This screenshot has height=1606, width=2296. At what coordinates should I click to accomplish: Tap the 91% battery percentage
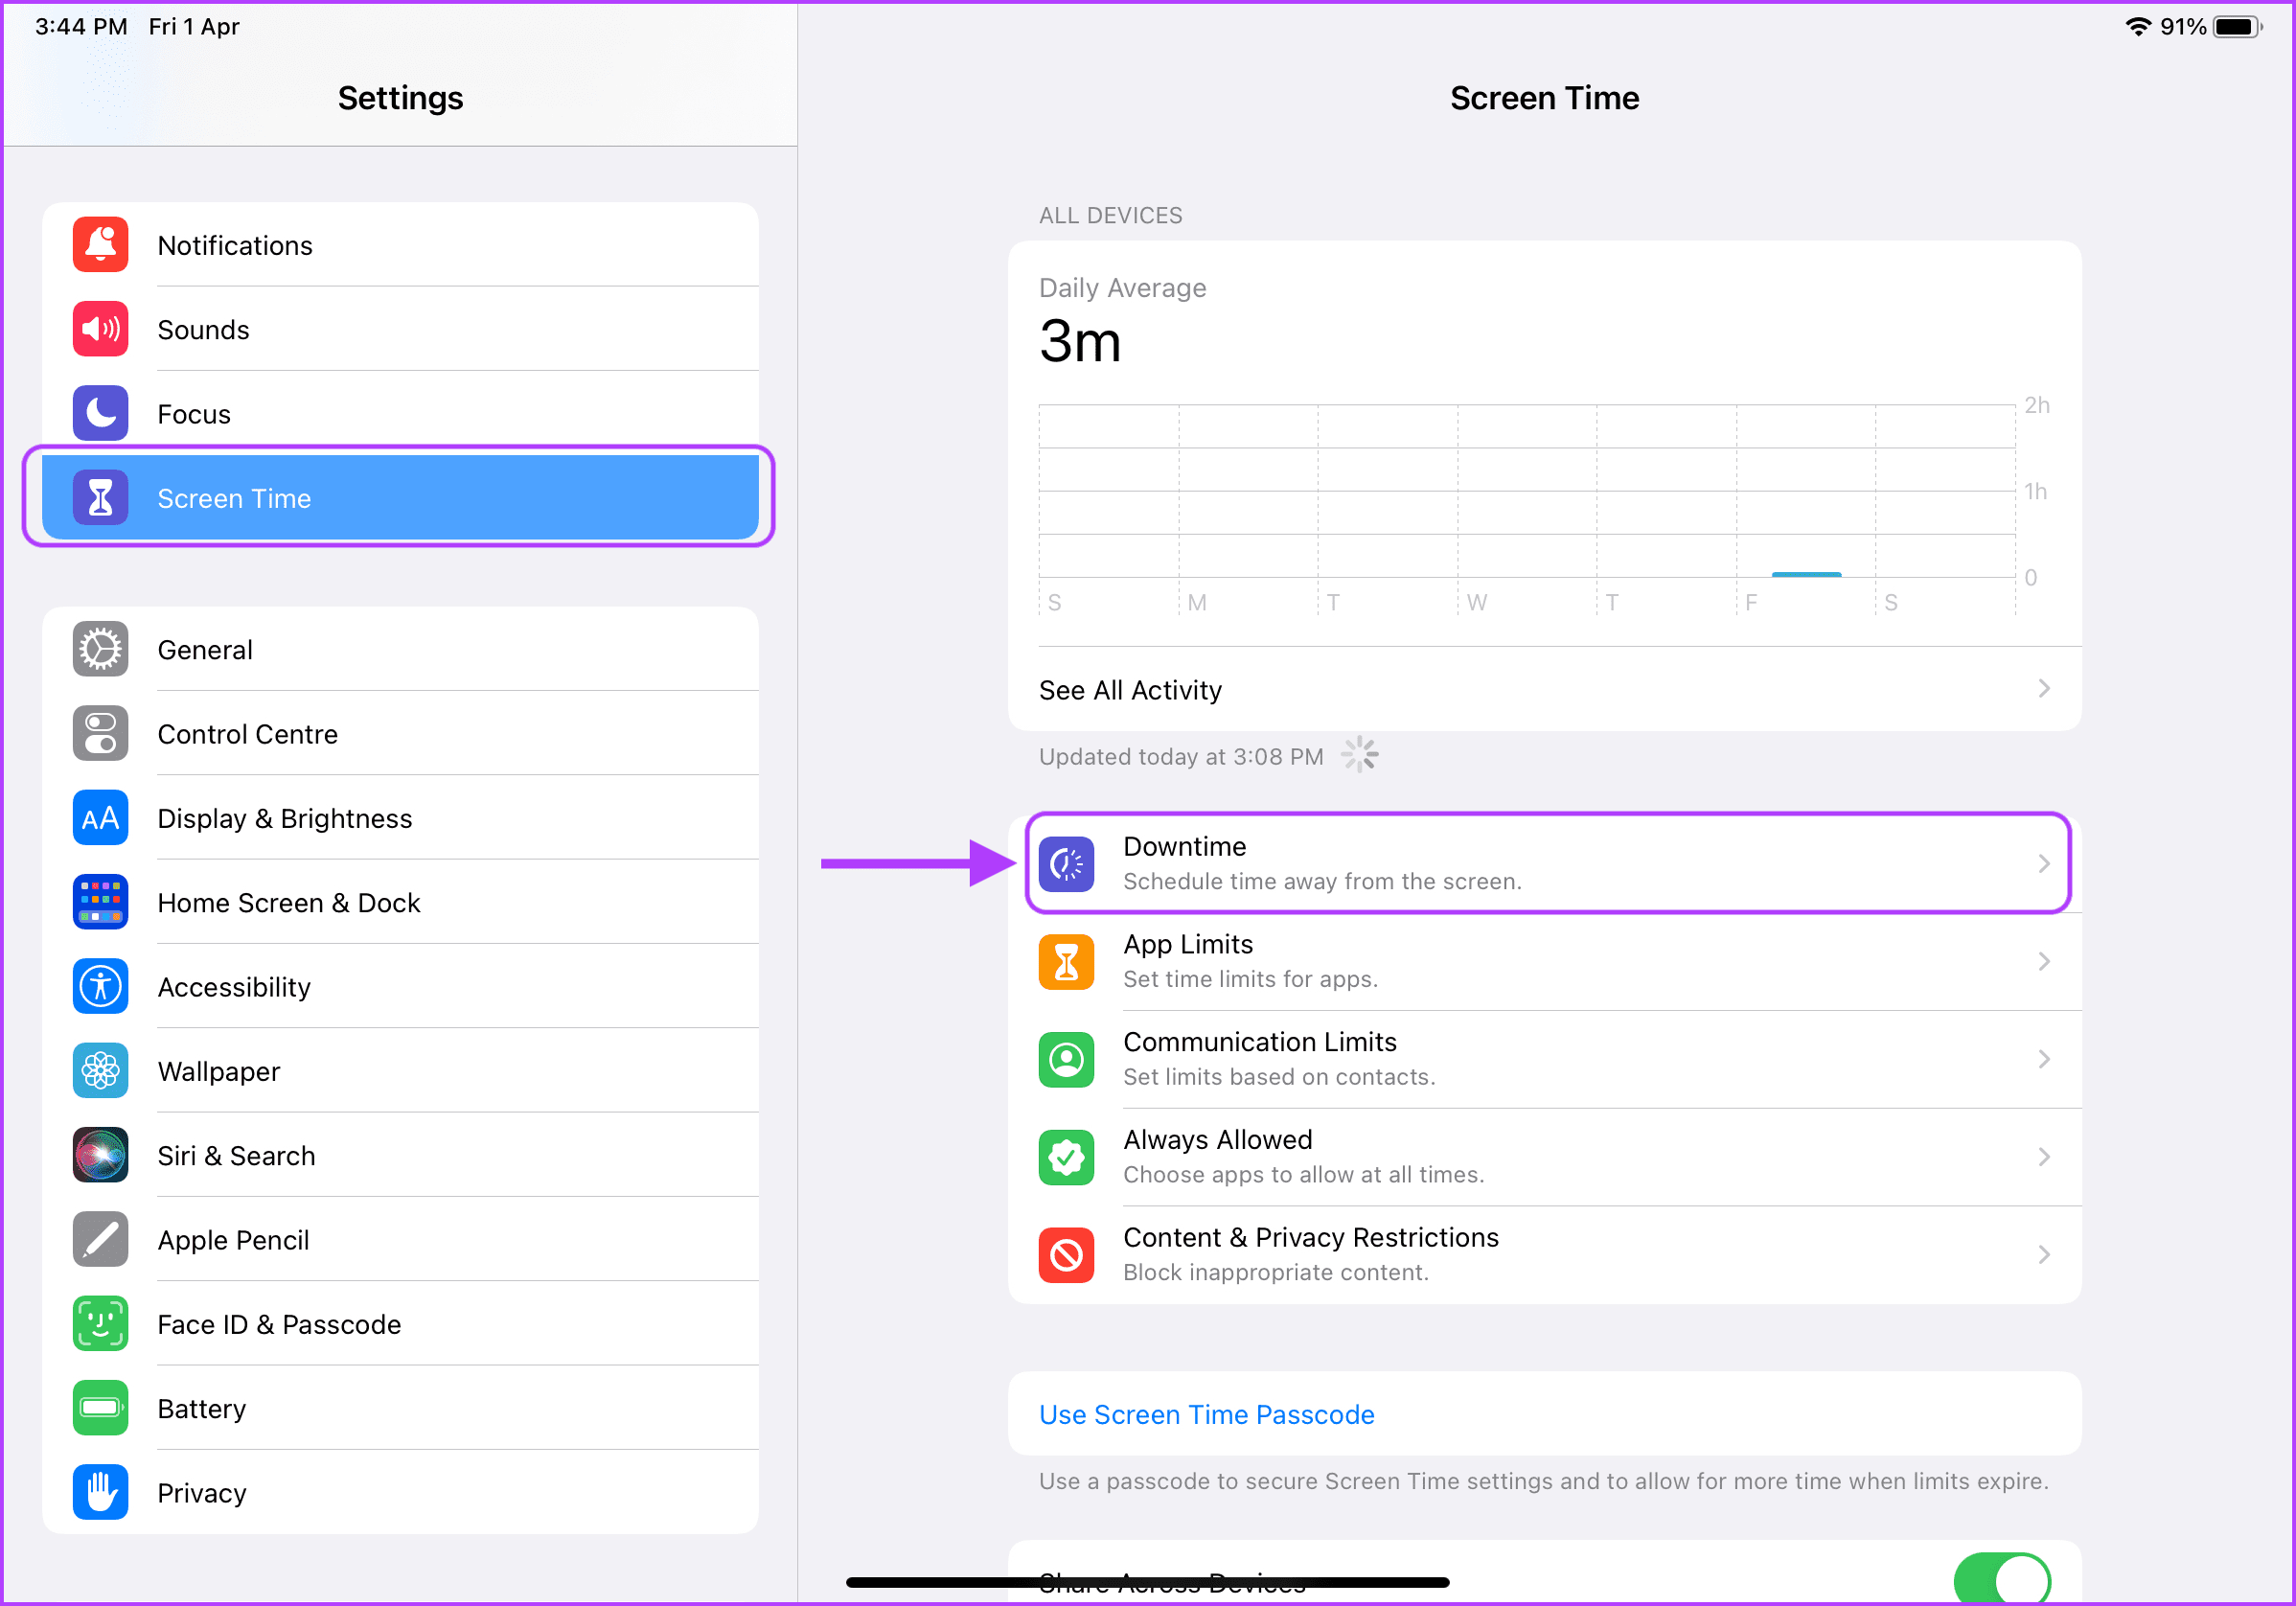2183,27
